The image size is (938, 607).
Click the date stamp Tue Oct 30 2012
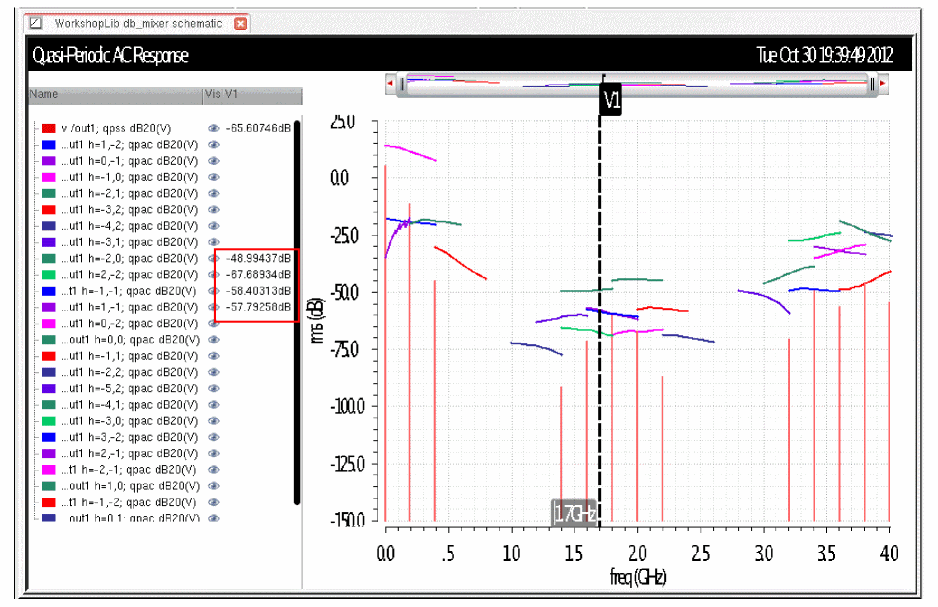[x=825, y=56]
